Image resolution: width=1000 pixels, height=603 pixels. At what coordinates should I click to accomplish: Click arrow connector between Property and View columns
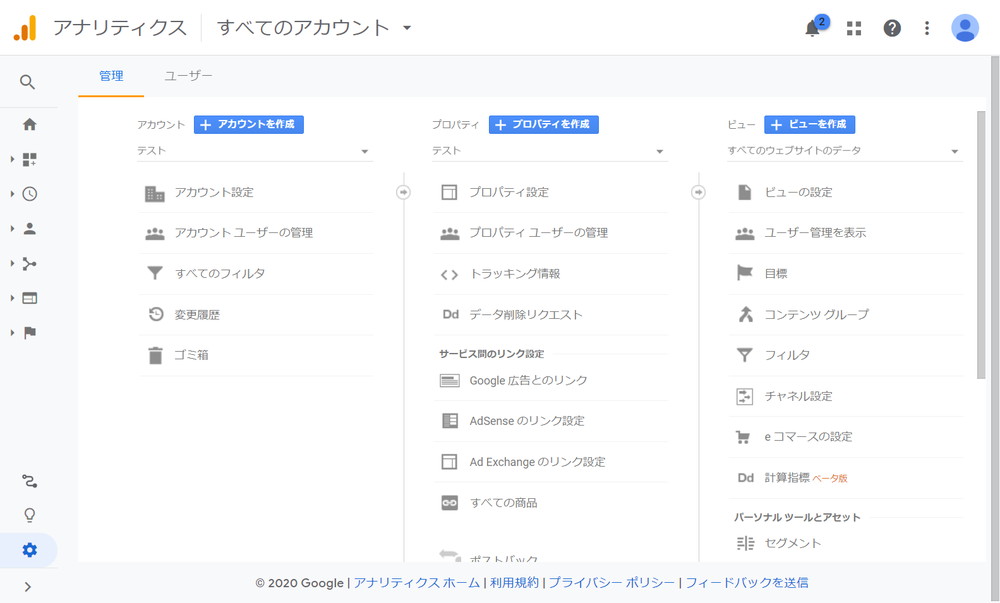(x=698, y=192)
